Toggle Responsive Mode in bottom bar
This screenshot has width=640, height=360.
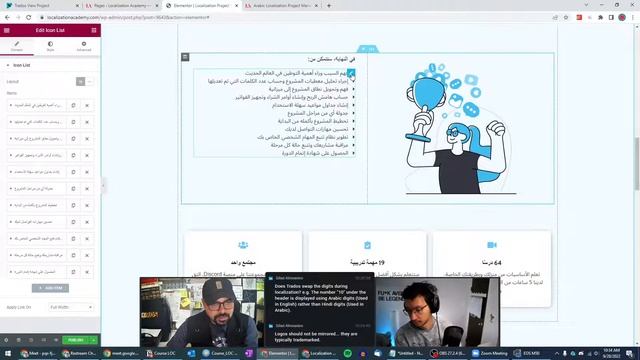[44, 340]
